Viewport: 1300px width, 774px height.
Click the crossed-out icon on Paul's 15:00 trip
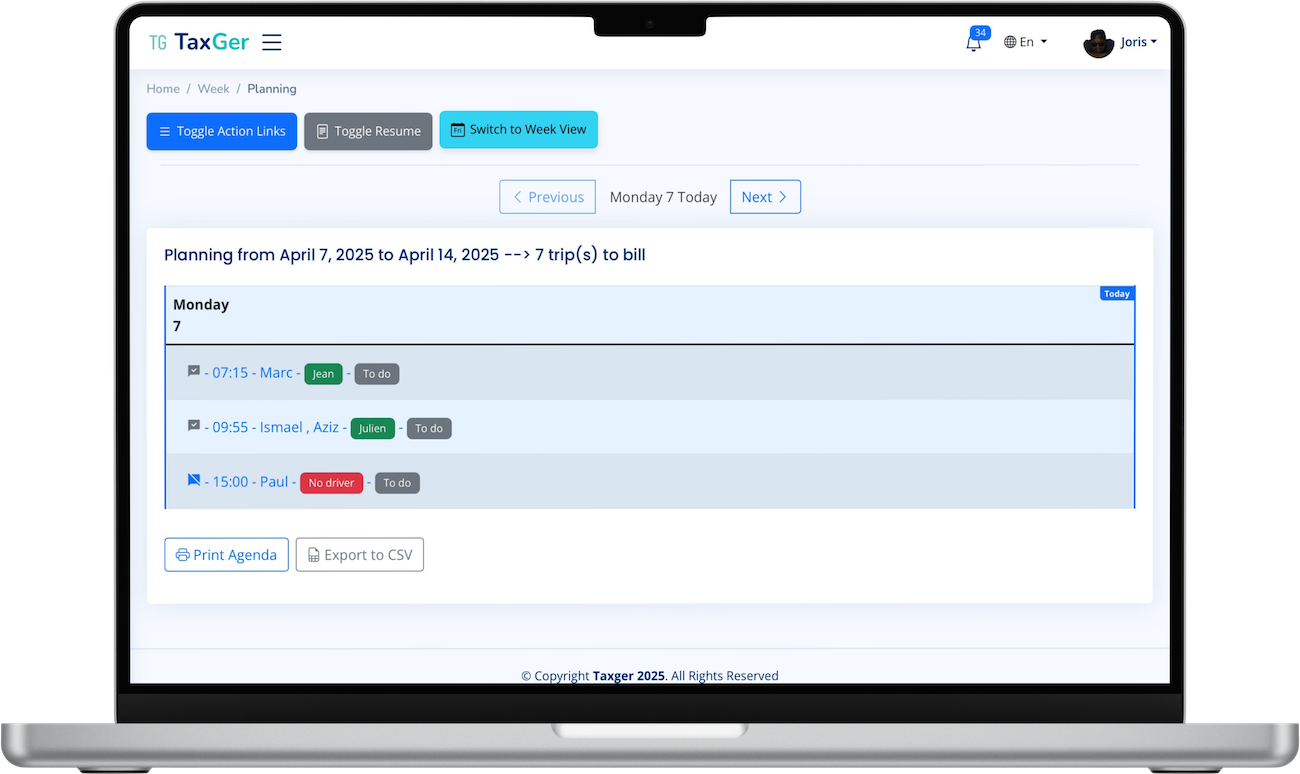click(x=194, y=480)
